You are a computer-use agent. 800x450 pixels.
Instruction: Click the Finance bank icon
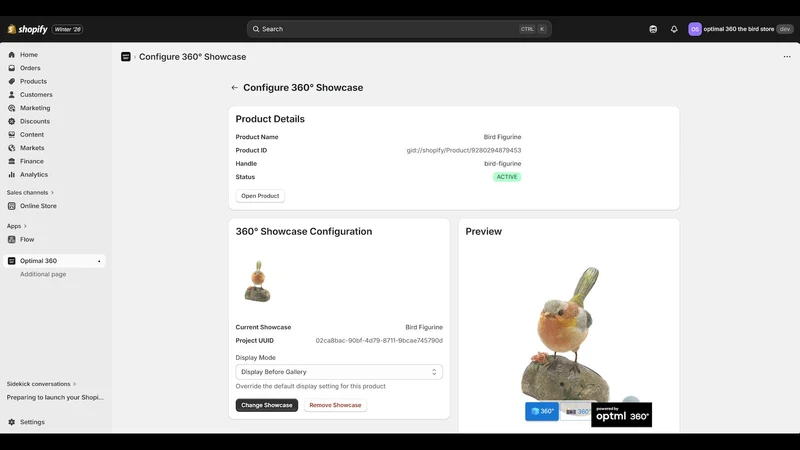(12, 161)
